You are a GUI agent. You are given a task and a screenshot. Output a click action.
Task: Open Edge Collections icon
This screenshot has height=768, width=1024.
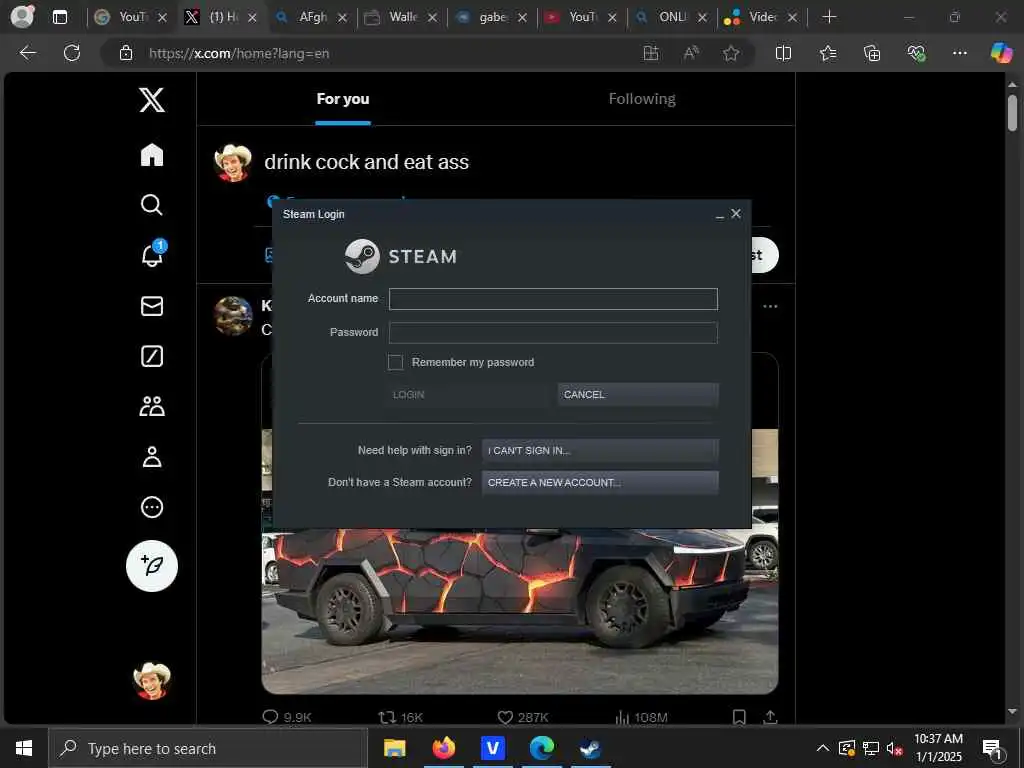point(872,53)
